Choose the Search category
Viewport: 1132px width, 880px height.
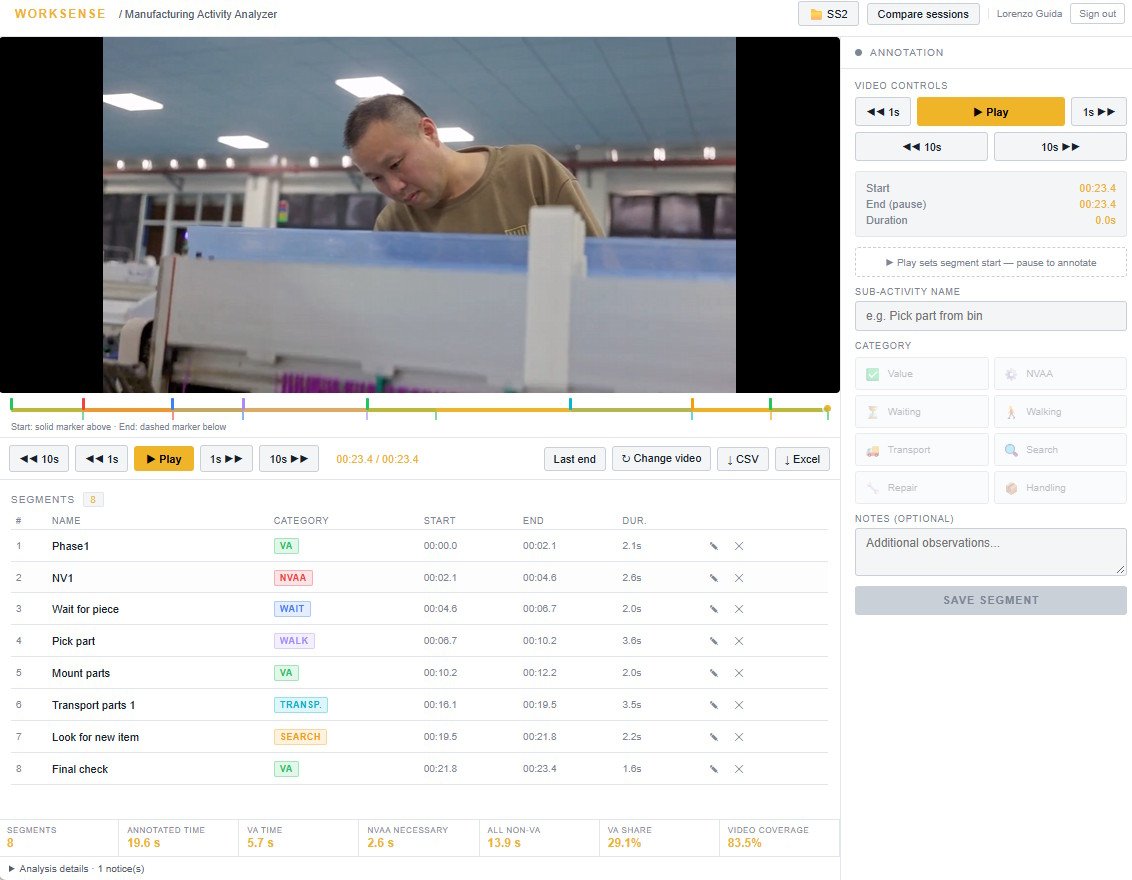tap(1060, 450)
